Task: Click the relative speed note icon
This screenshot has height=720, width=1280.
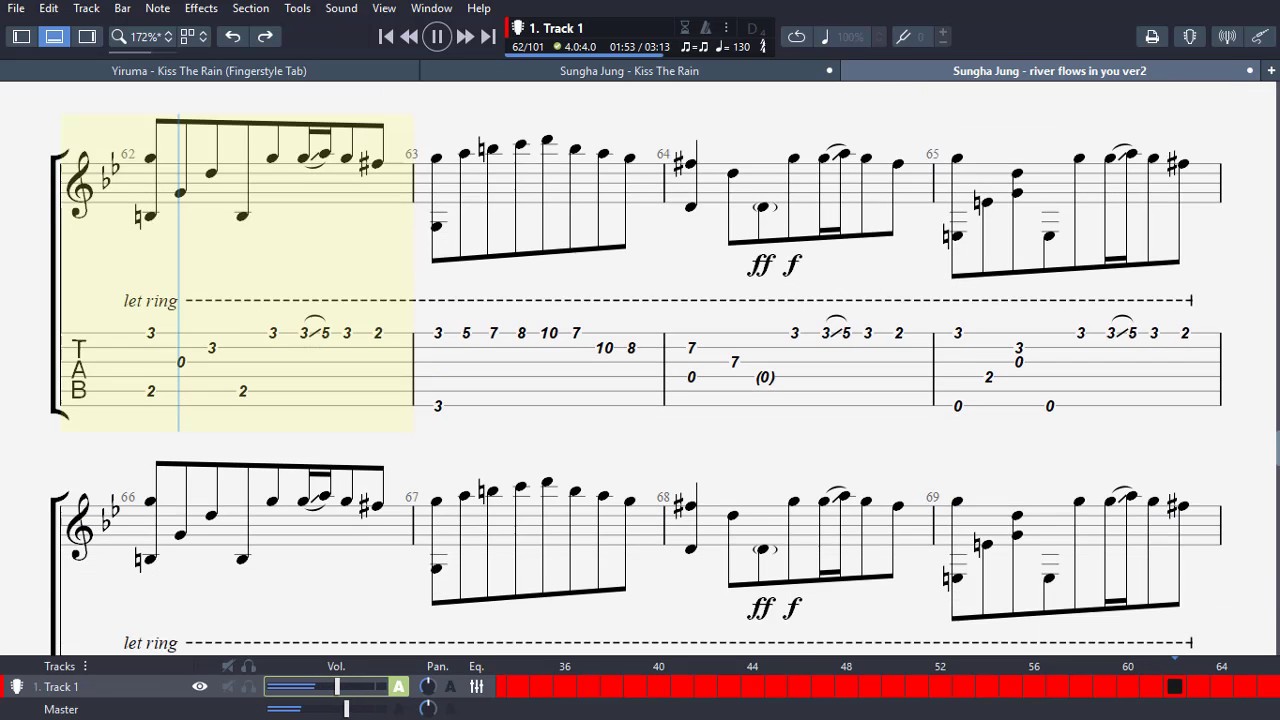Action: pos(825,36)
